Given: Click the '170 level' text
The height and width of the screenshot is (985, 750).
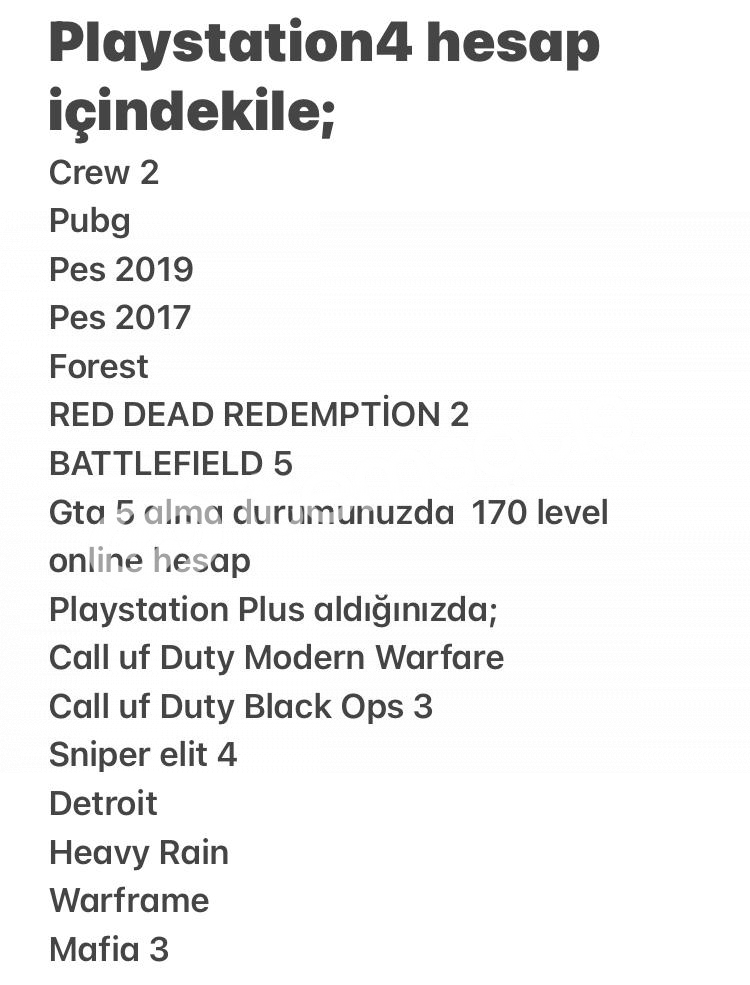Looking at the screenshot, I should tap(540, 513).
